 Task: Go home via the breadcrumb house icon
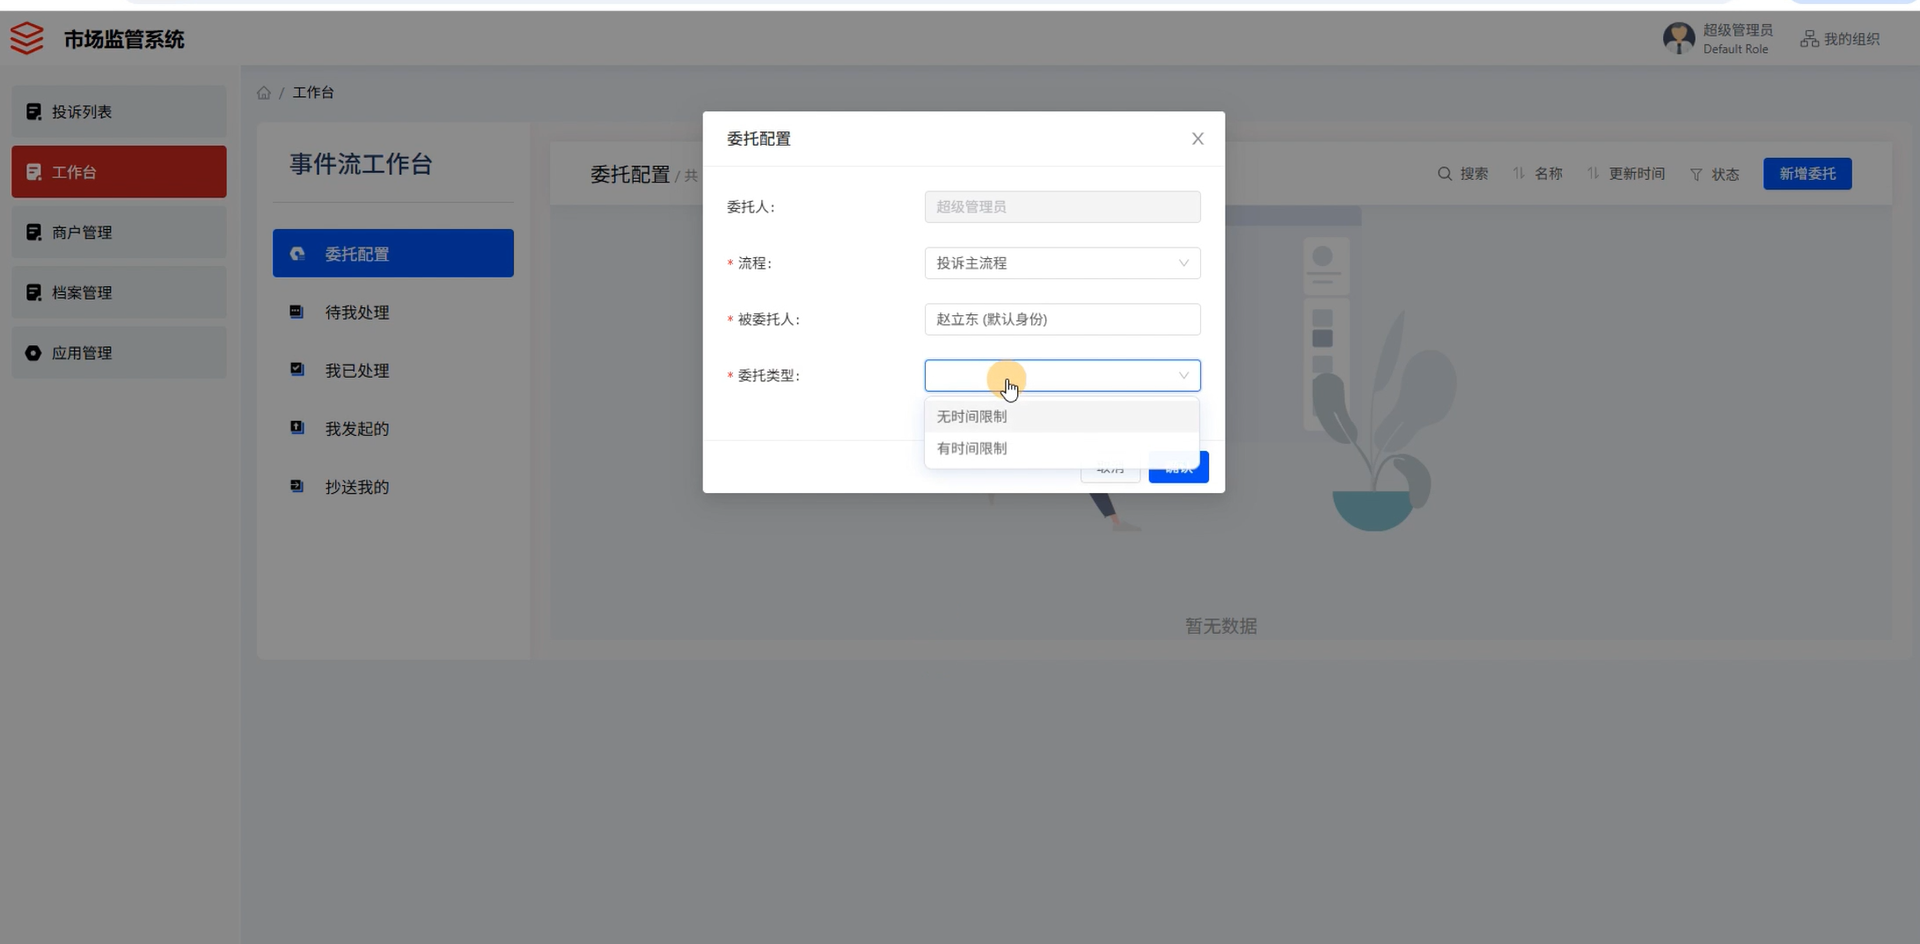pyautogui.click(x=264, y=93)
